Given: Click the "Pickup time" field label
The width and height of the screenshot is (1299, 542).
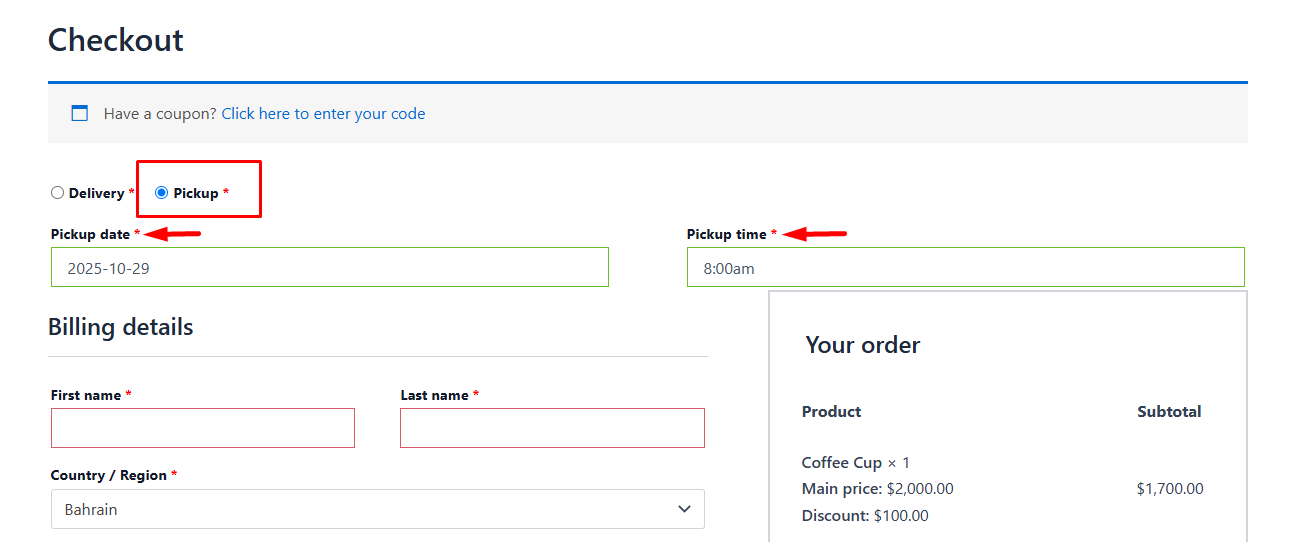Looking at the screenshot, I should [x=726, y=234].
